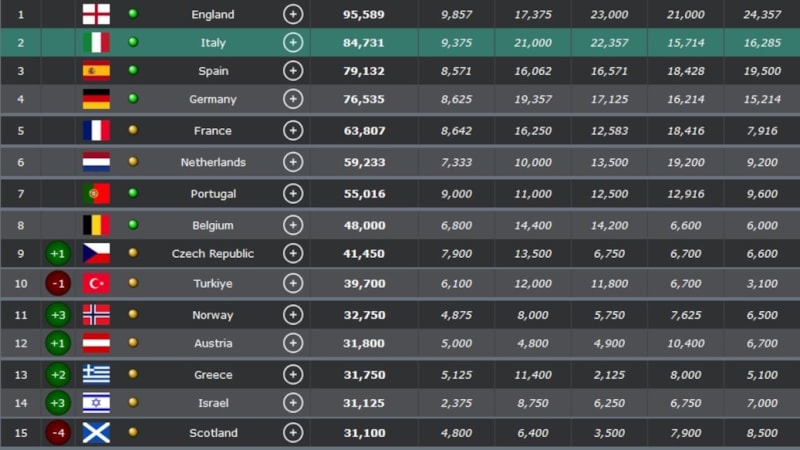Open the Belgium country name link
The width and height of the screenshot is (800, 450).
pyautogui.click(x=212, y=225)
